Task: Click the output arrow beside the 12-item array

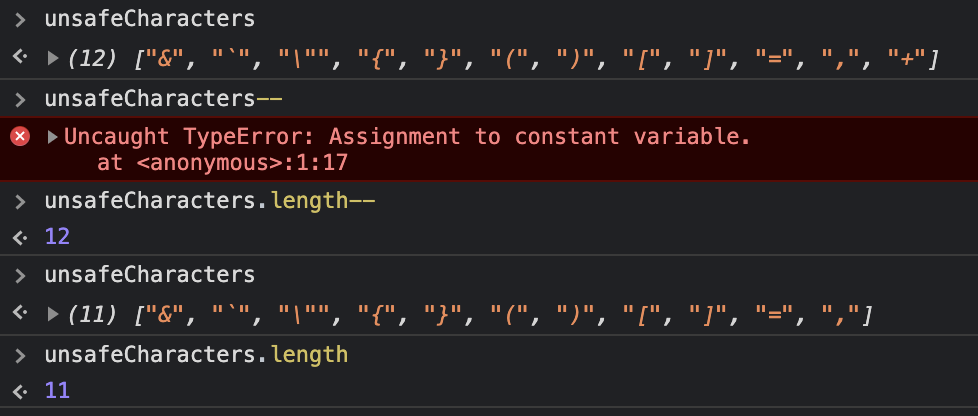Action: pyautogui.click(x=19, y=60)
